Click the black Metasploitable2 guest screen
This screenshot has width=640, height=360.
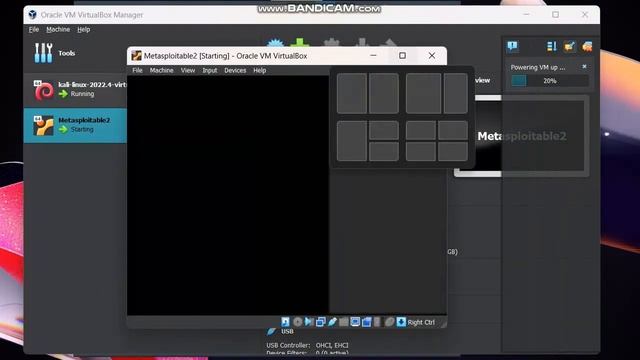coord(228,195)
